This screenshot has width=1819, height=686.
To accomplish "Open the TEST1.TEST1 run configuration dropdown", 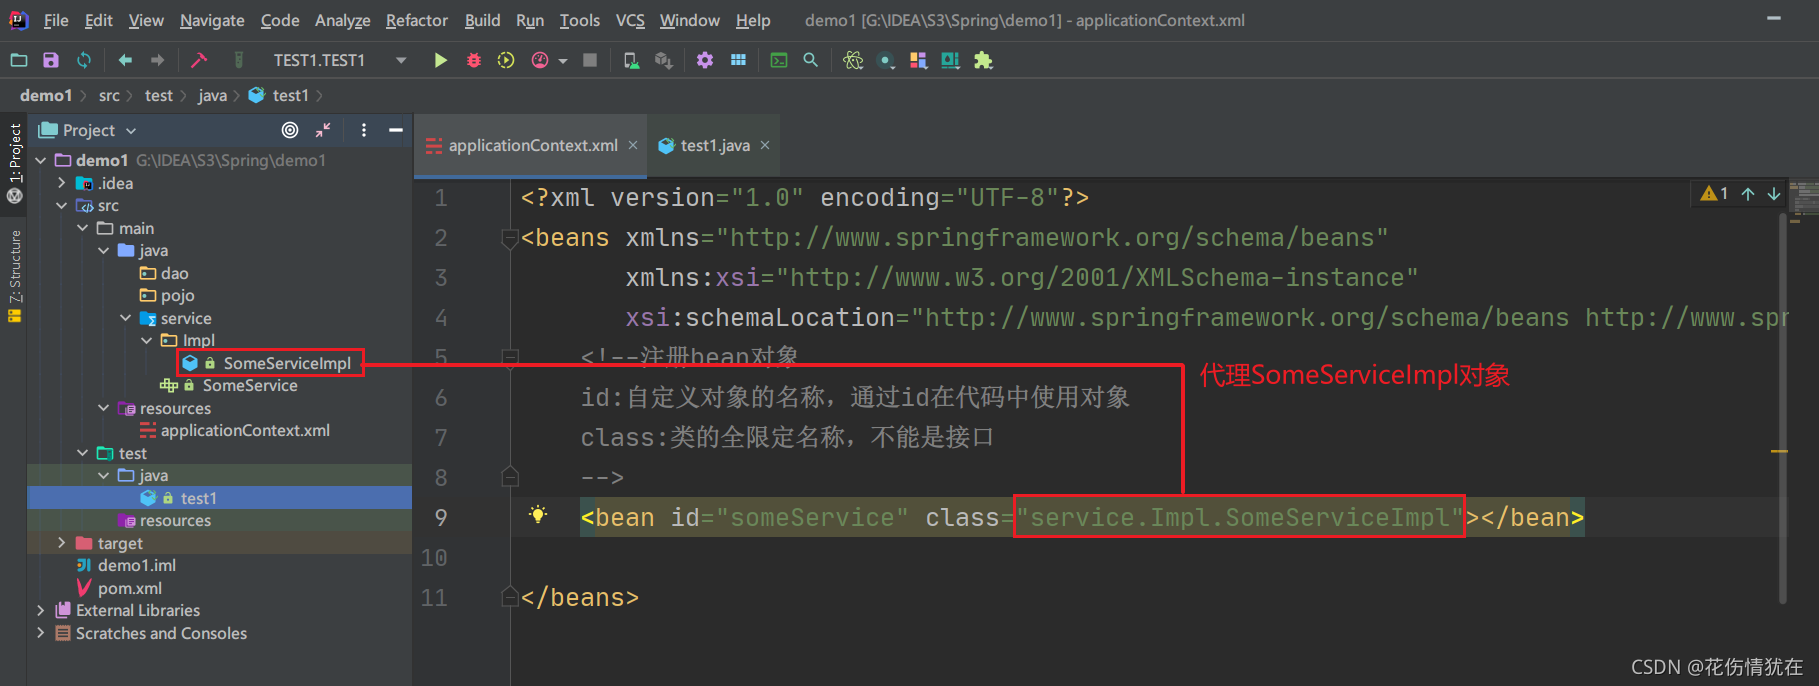I will (x=401, y=60).
